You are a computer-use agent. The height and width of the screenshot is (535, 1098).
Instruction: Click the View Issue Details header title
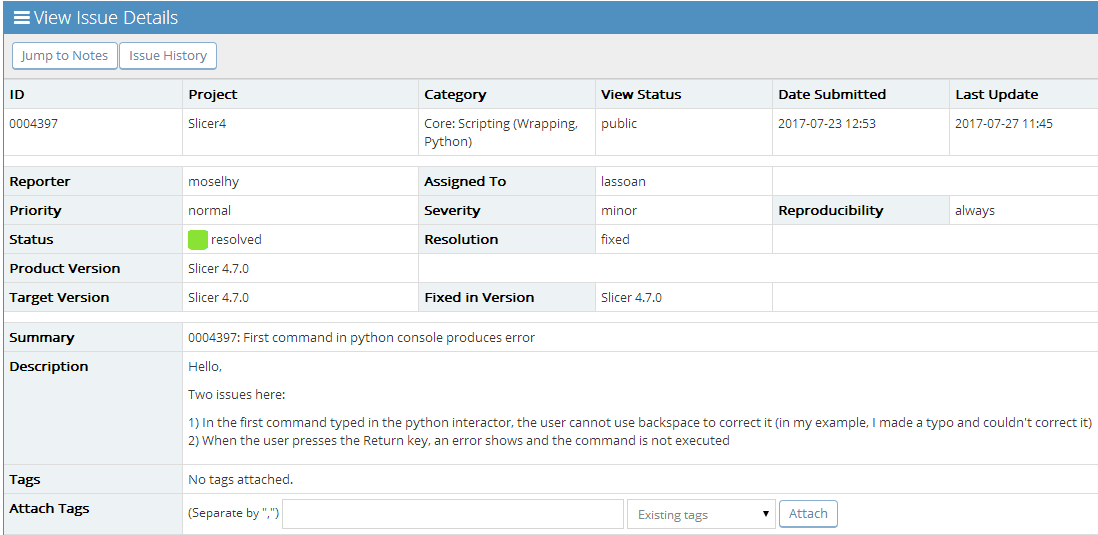click(x=106, y=18)
